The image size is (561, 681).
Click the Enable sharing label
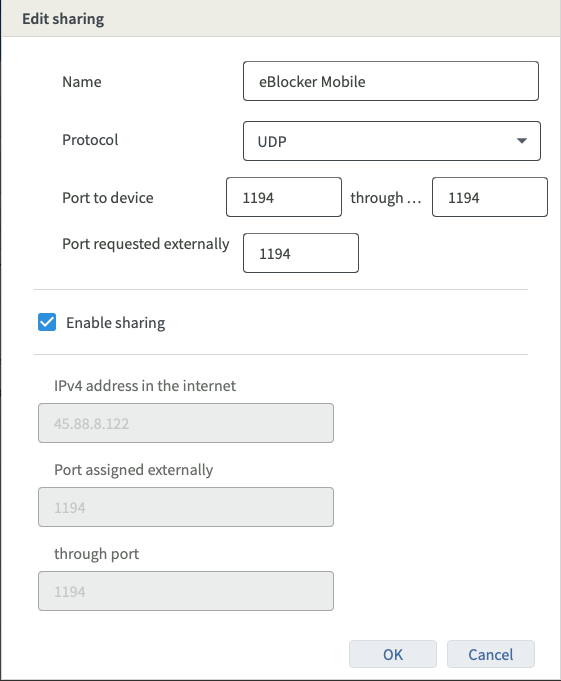(x=116, y=323)
